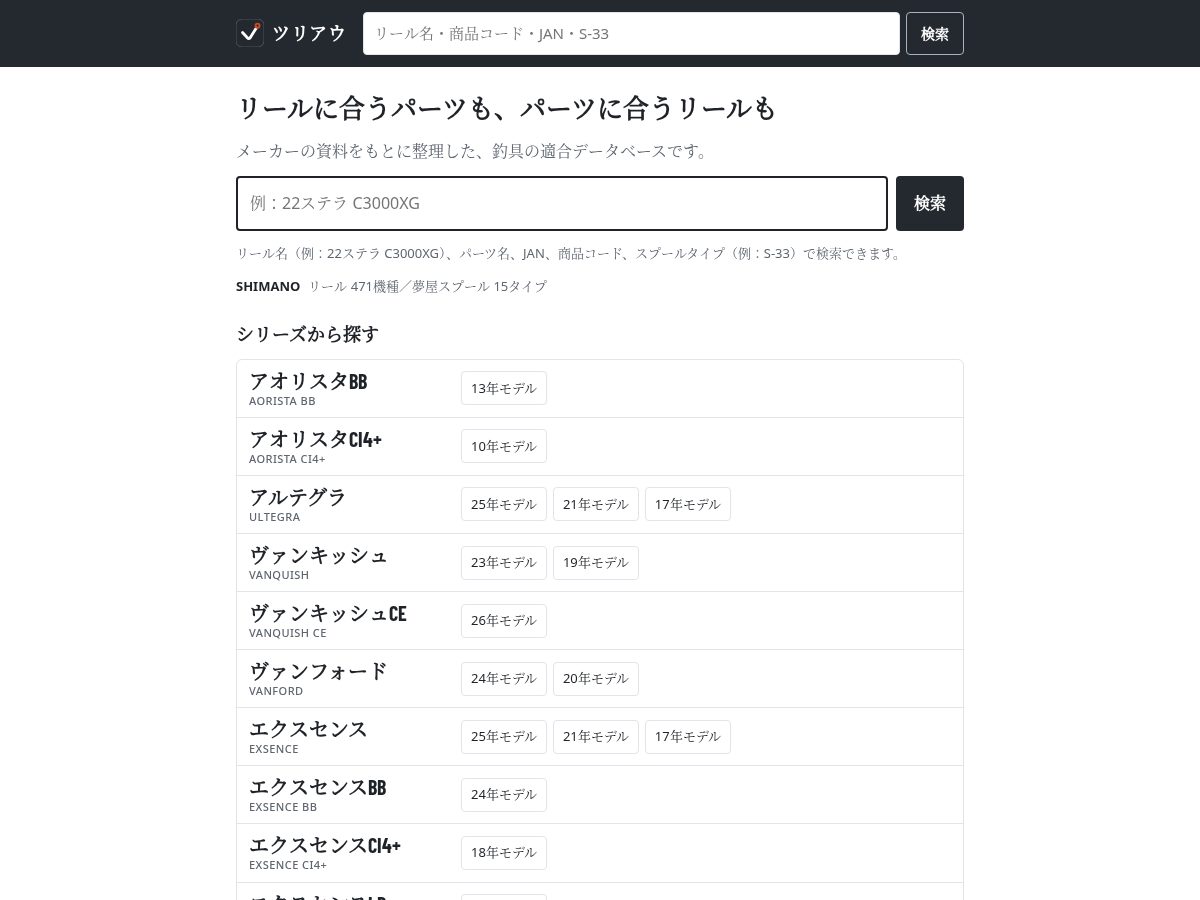Click the large dark 検索 button
This screenshot has height=900, width=1200.
(930, 203)
